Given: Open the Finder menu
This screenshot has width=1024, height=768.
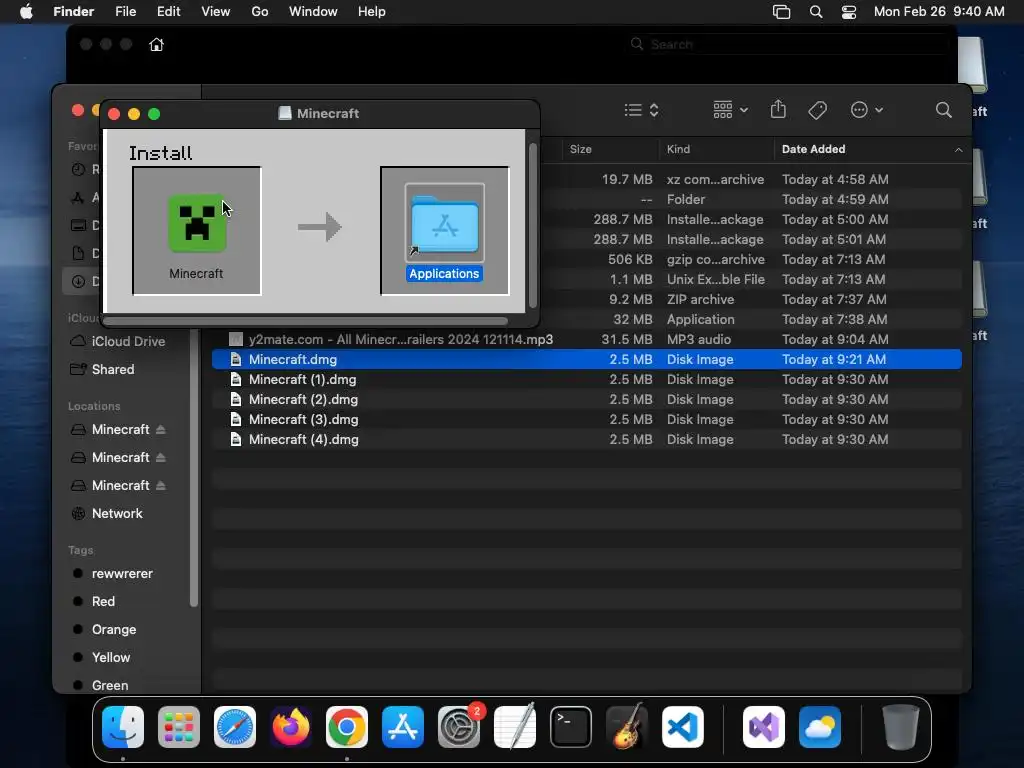Looking at the screenshot, I should (x=73, y=12).
